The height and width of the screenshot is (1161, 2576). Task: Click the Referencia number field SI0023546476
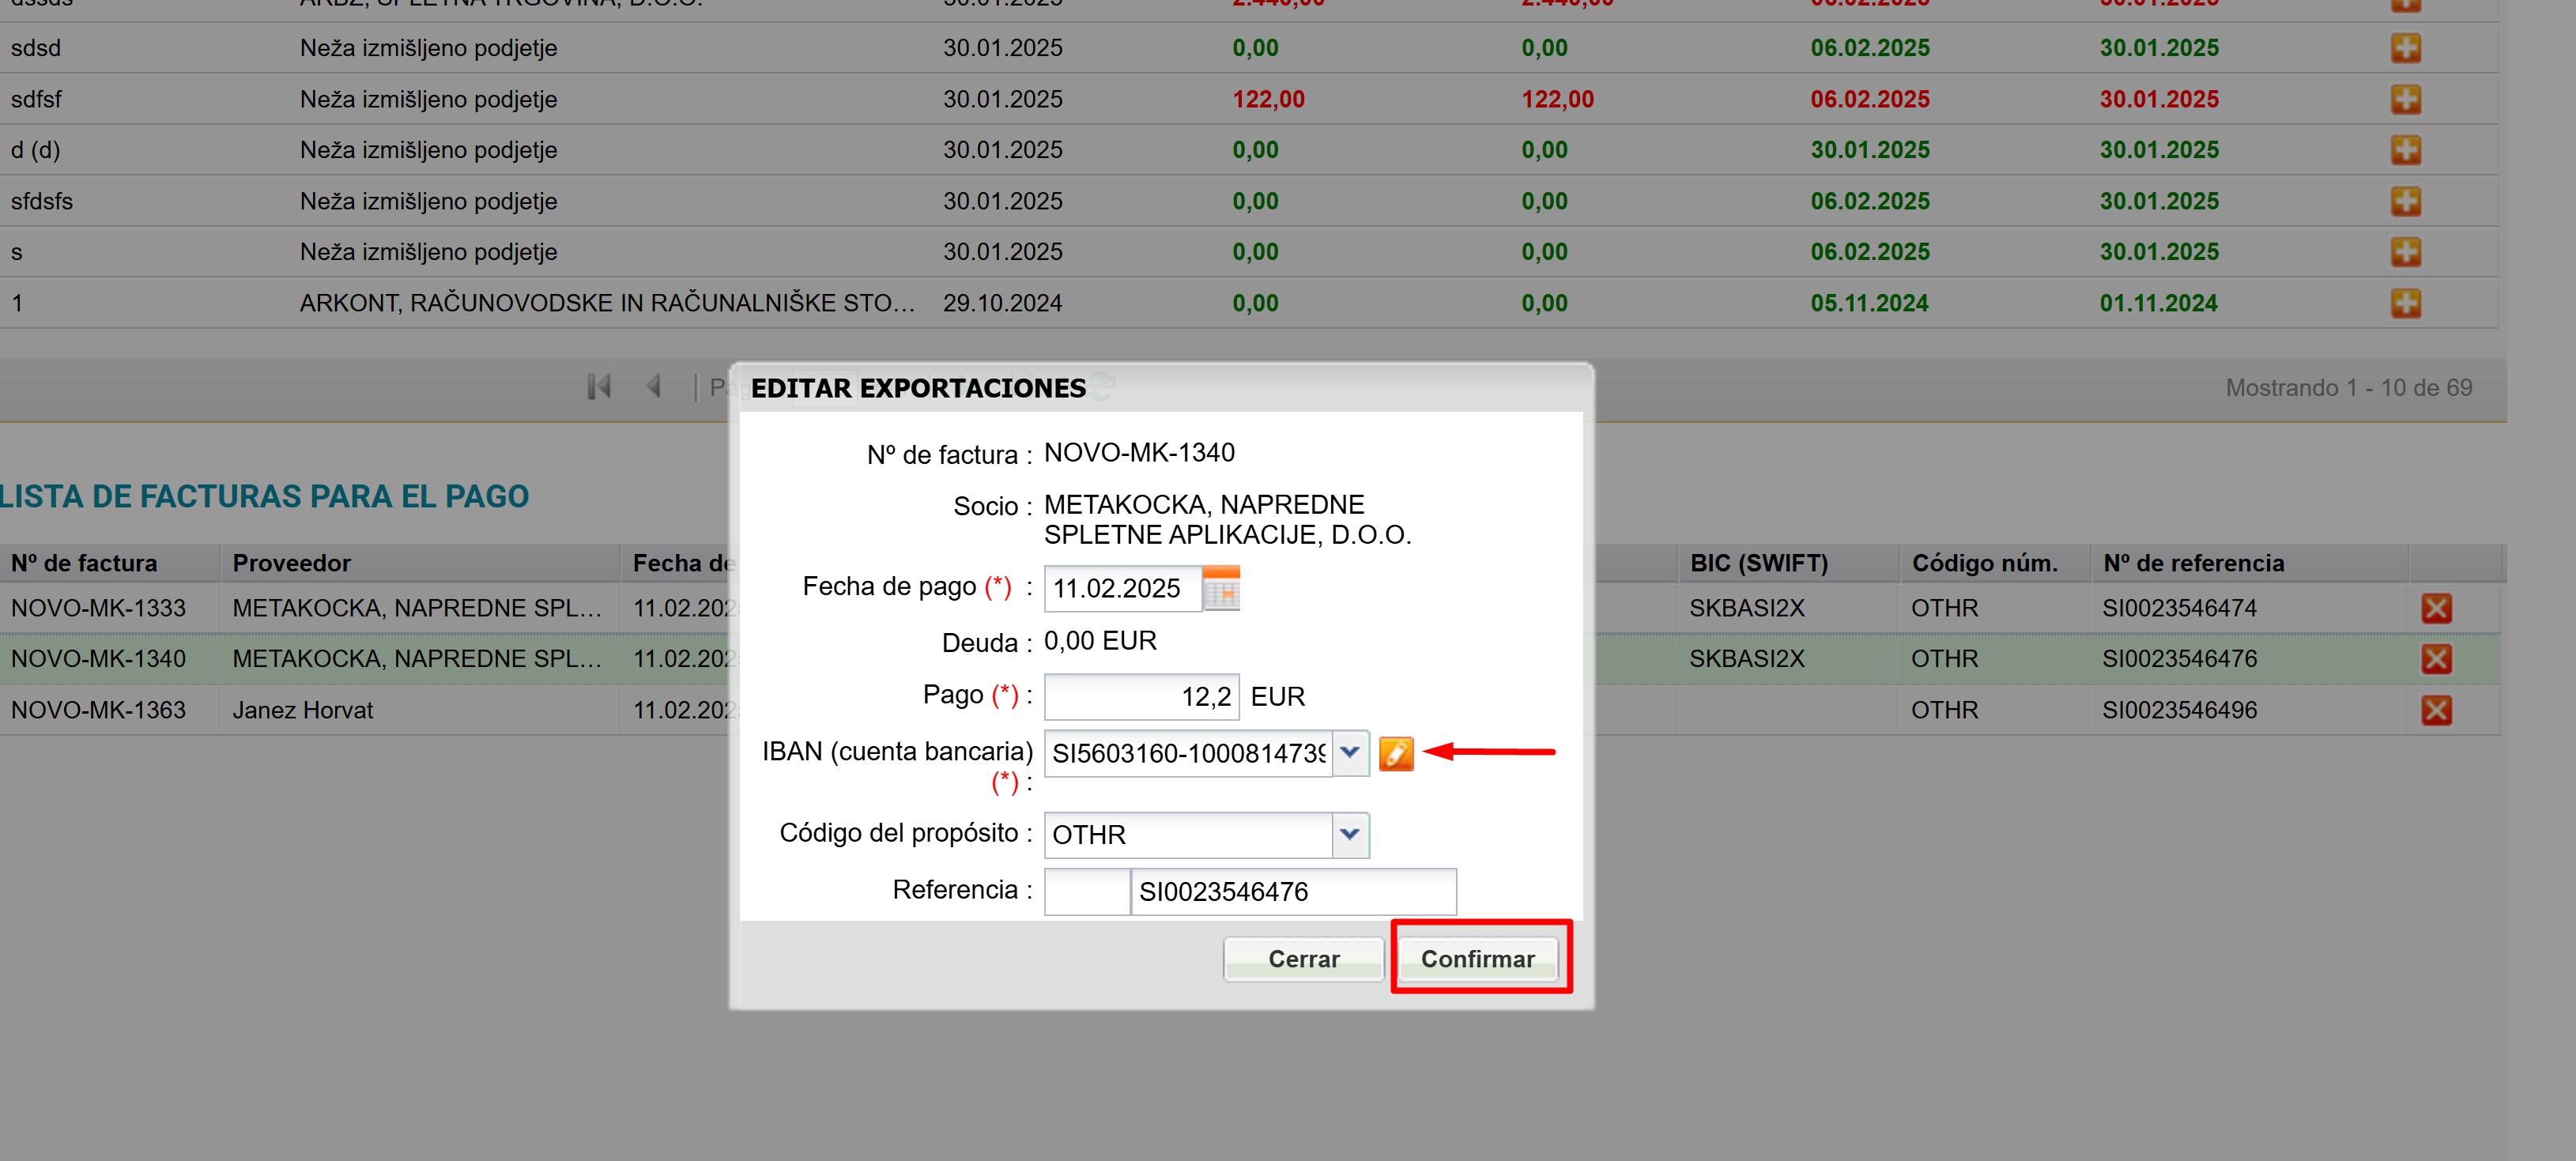coord(1292,892)
